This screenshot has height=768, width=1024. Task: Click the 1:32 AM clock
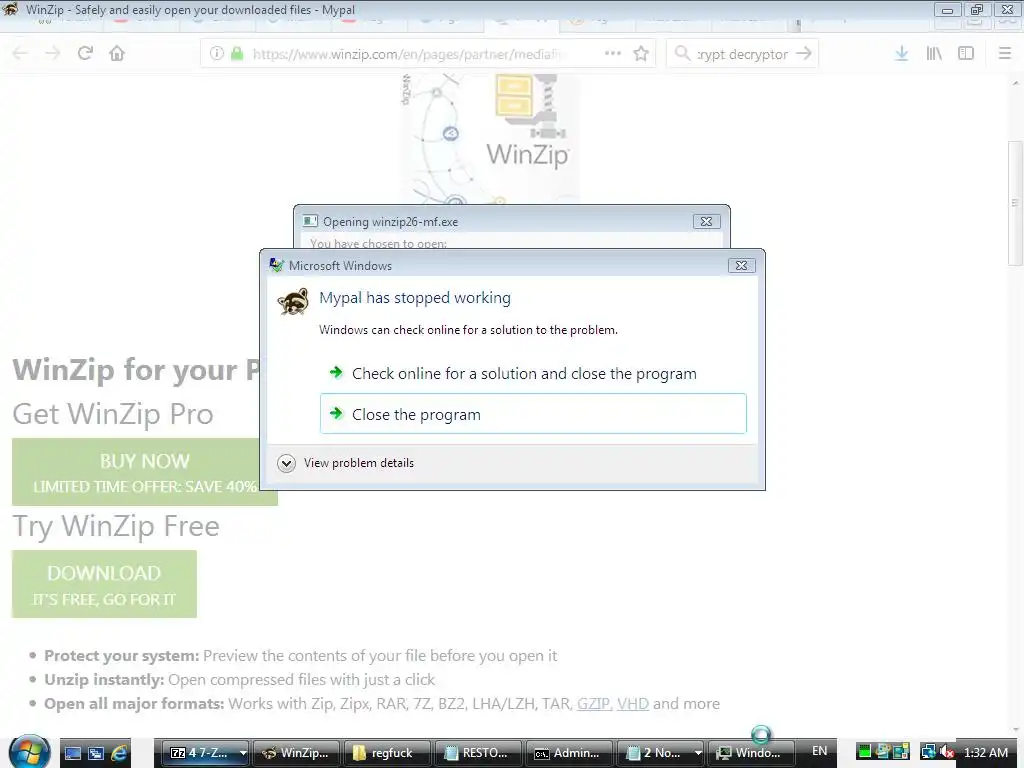point(986,752)
